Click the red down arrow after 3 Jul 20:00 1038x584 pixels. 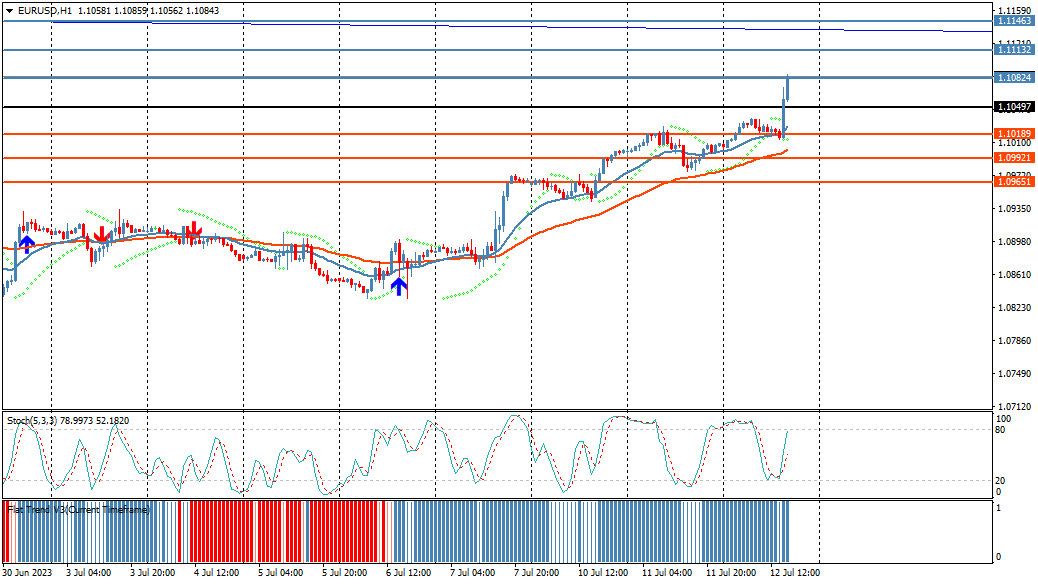click(x=193, y=230)
